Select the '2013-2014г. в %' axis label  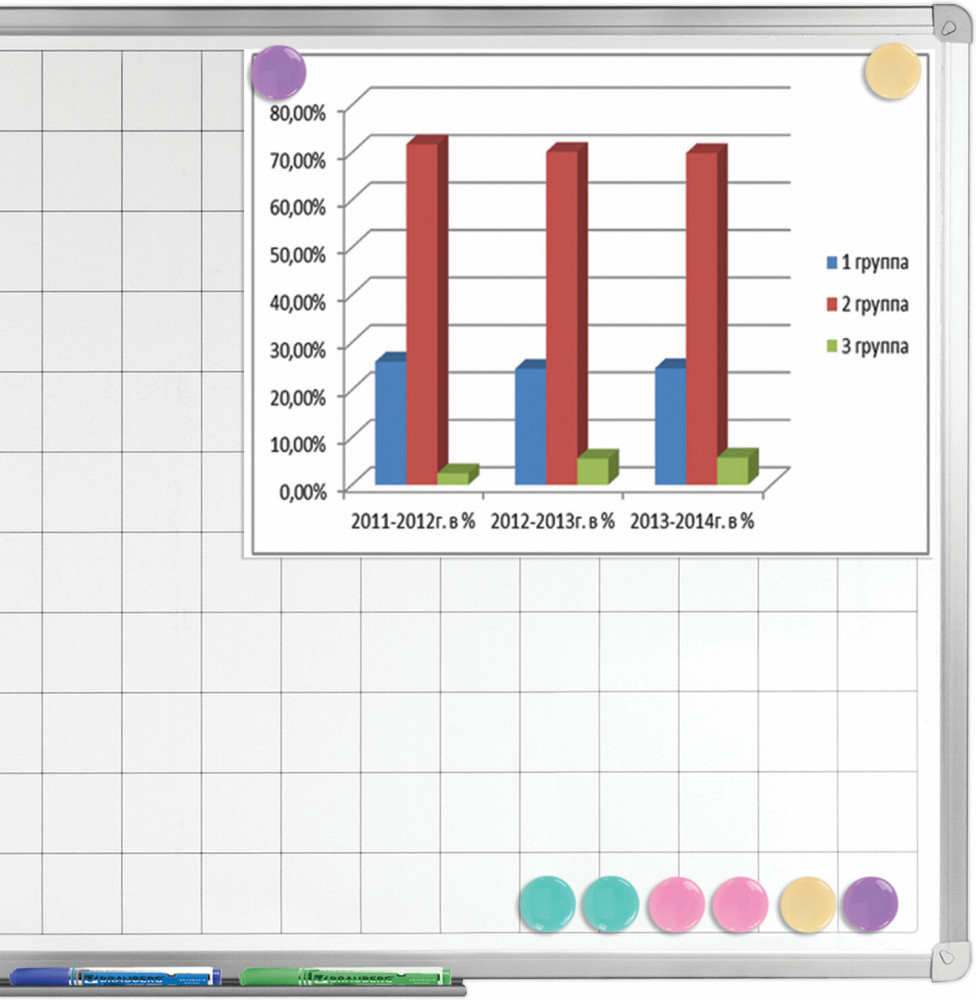tap(691, 521)
